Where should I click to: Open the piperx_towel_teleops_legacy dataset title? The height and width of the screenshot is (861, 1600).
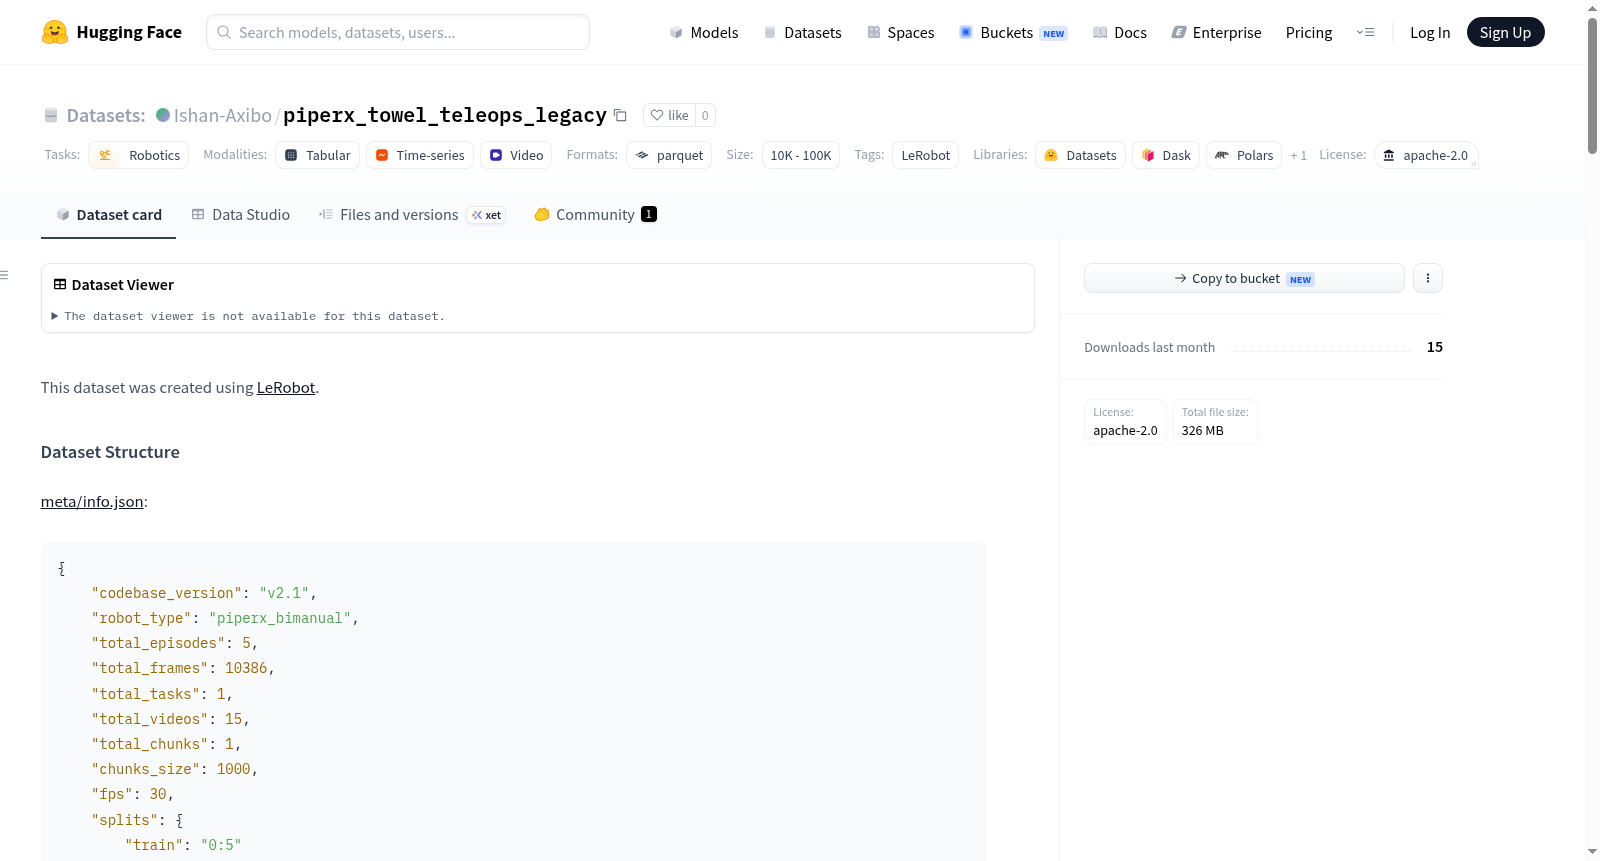[x=445, y=115]
